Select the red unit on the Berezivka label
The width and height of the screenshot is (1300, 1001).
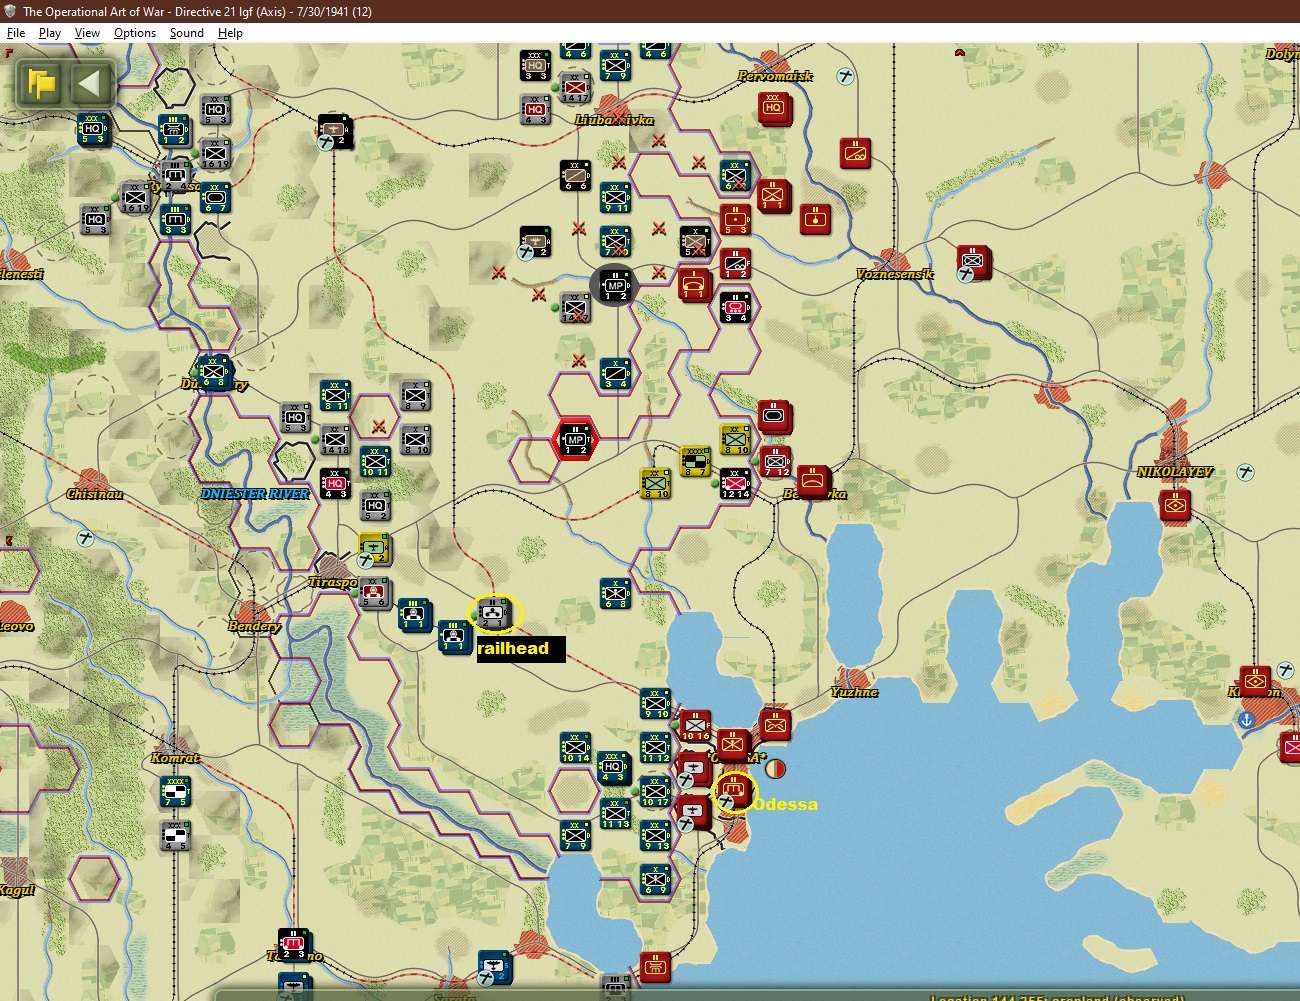814,481
